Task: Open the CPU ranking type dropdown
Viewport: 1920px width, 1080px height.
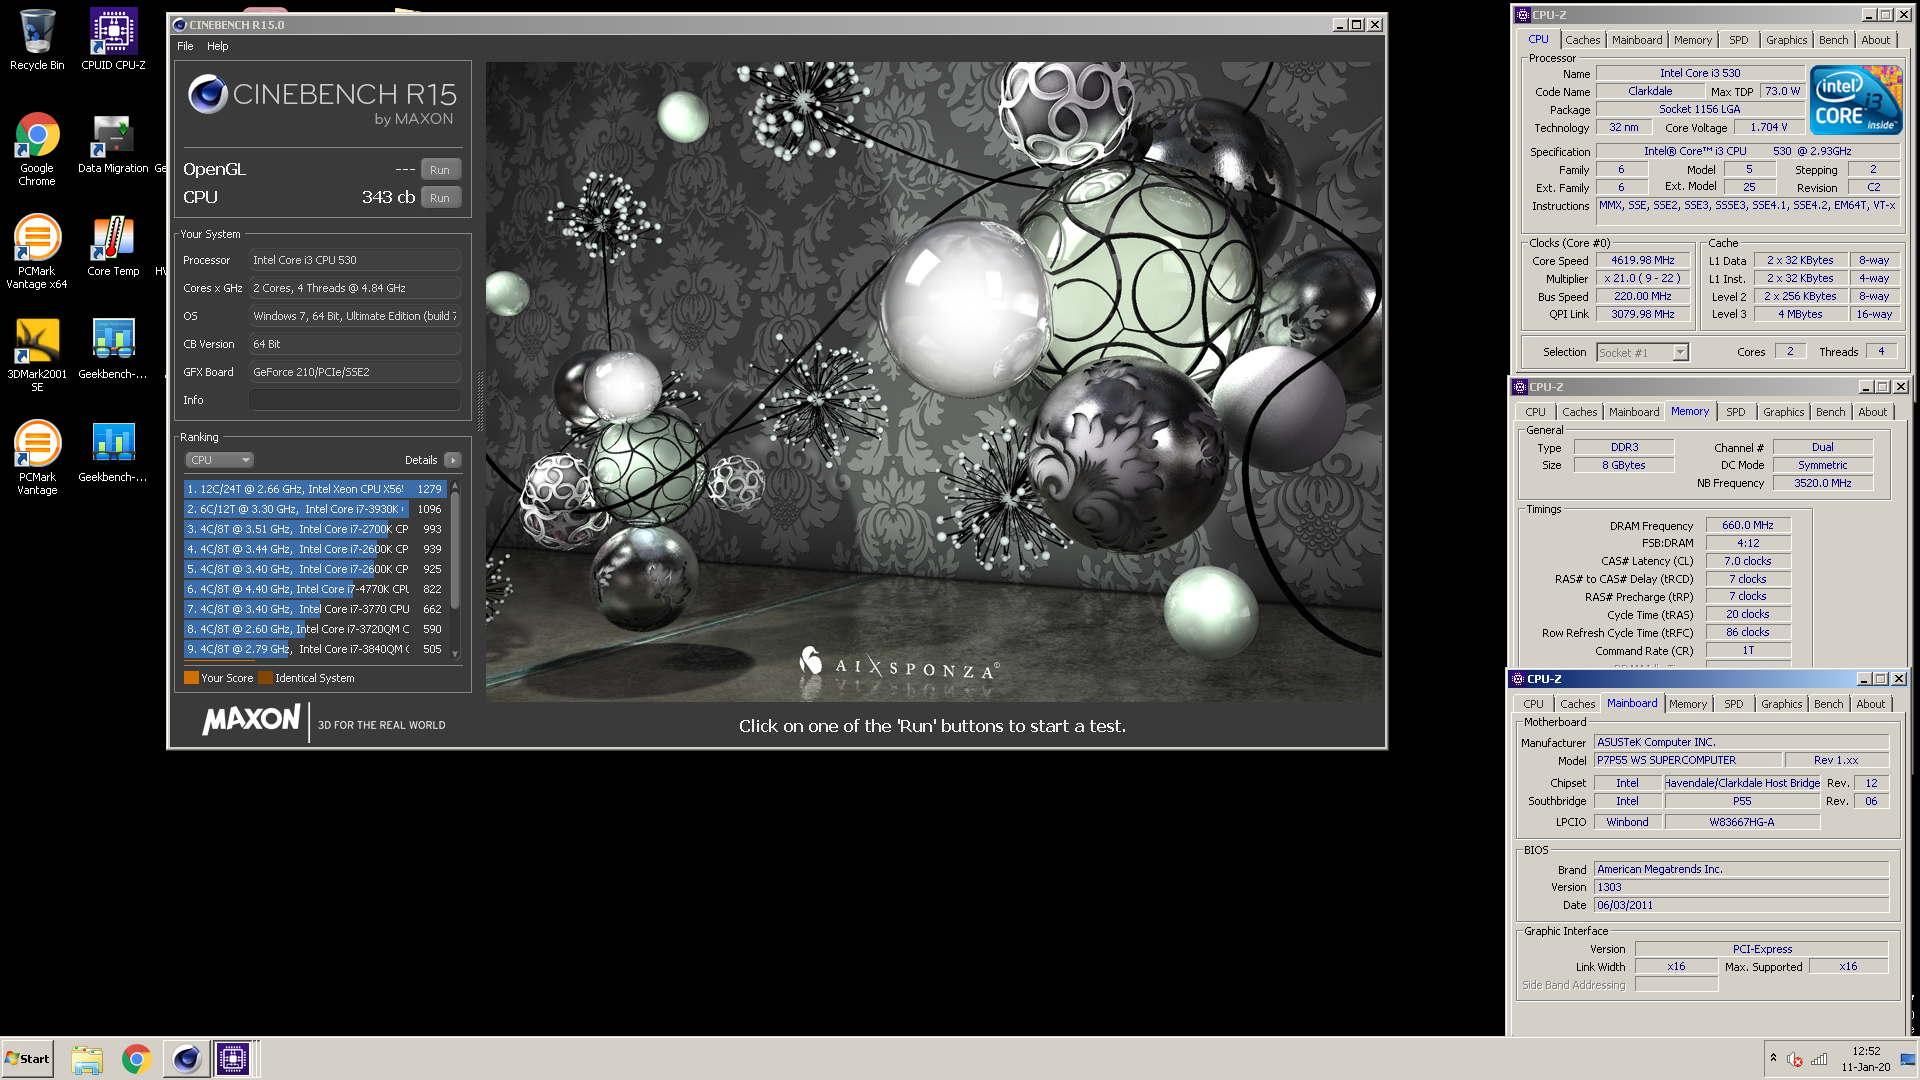Action: pyautogui.click(x=219, y=460)
